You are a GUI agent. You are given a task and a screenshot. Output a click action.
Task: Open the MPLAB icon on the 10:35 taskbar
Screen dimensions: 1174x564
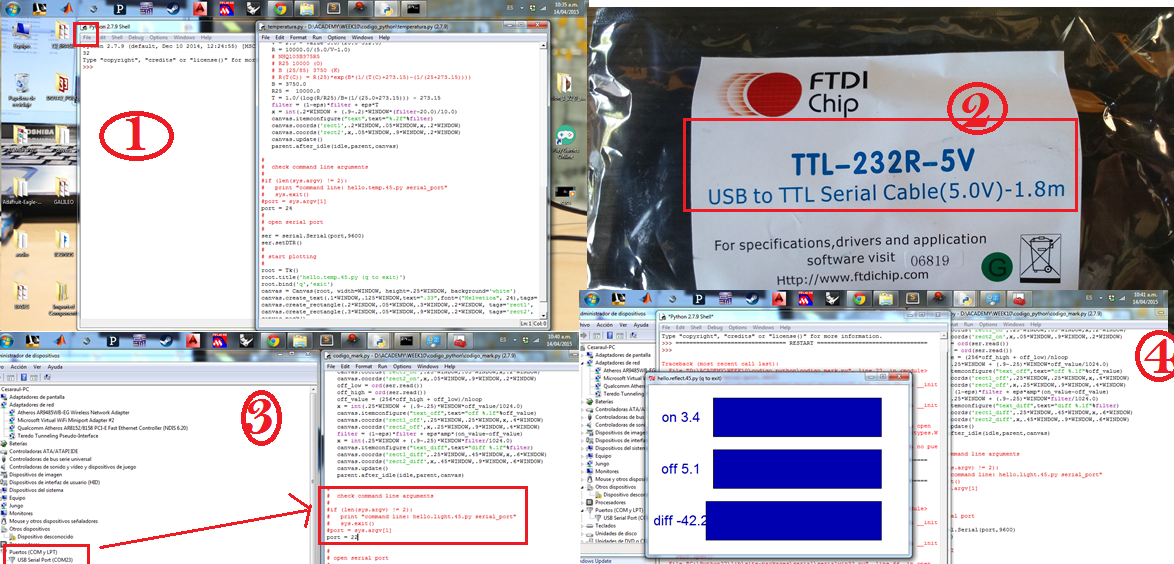[227, 8]
